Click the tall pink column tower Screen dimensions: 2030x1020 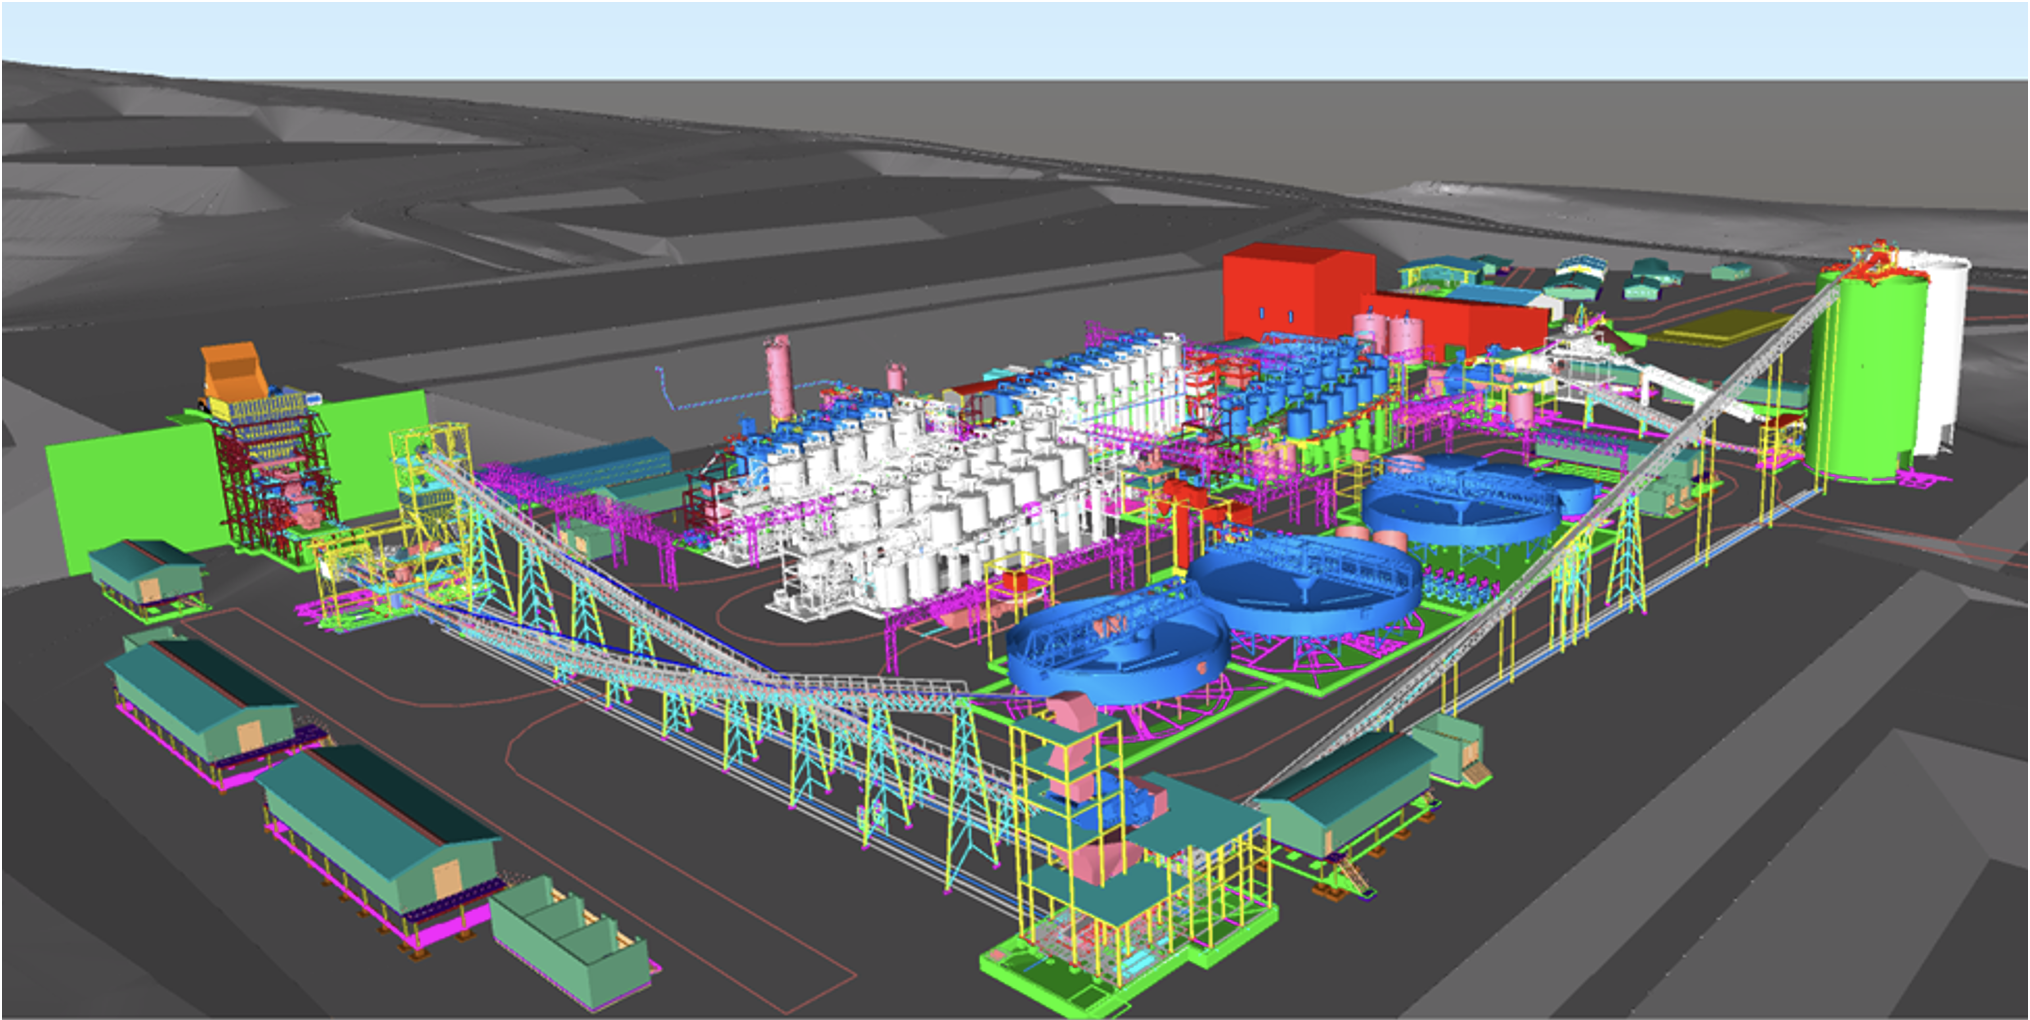pyautogui.click(x=778, y=378)
